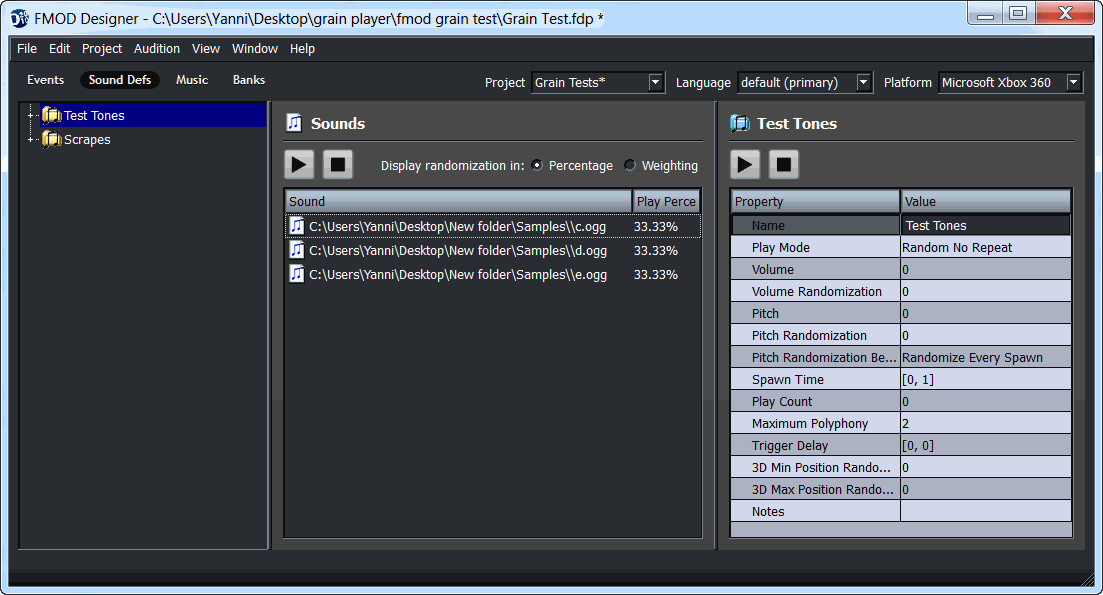Image resolution: width=1103 pixels, height=595 pixels.
Task: Click the c.ogg play percentage 33.33%
Action: pyautogui.click(x=656, y=226)
